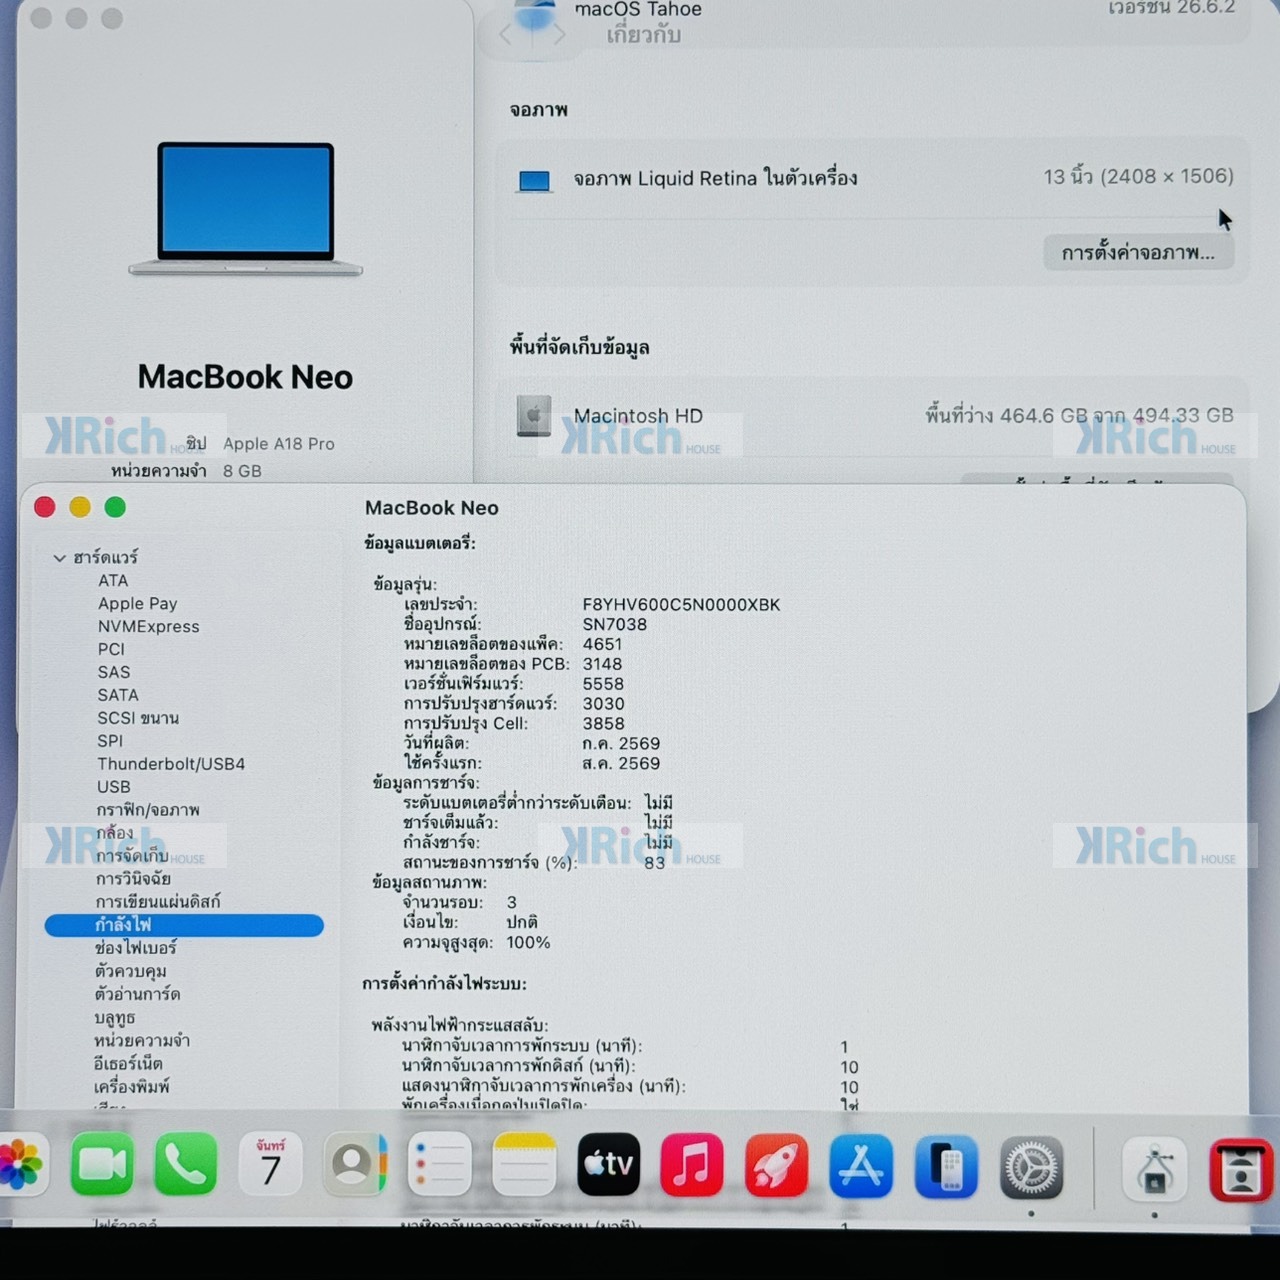Click the charge state value 83
Screen dimensions: 1280x1280
pyautogui.click(x=654, y=863)
